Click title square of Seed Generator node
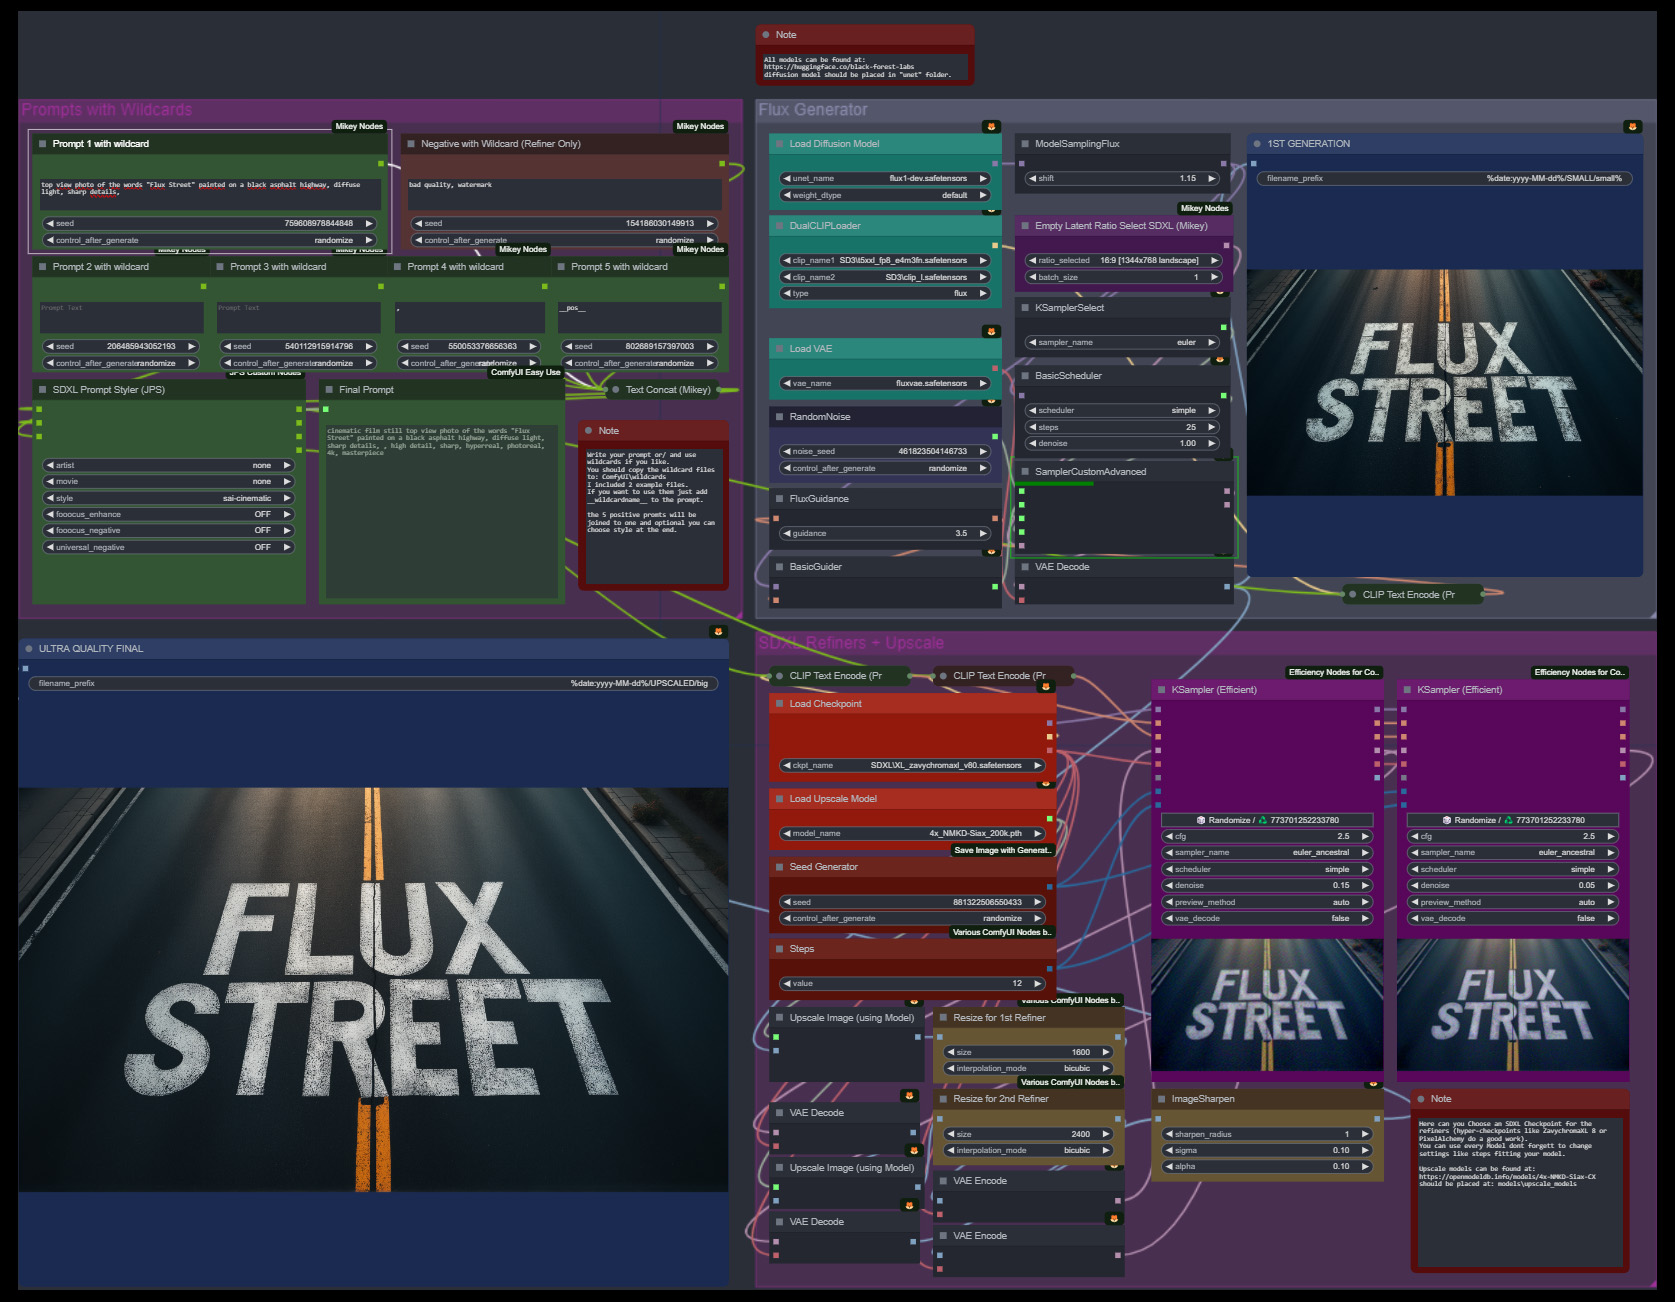Image resolution: width=1675 pixels, height=1302 pixels. click(x=779, y=867)
